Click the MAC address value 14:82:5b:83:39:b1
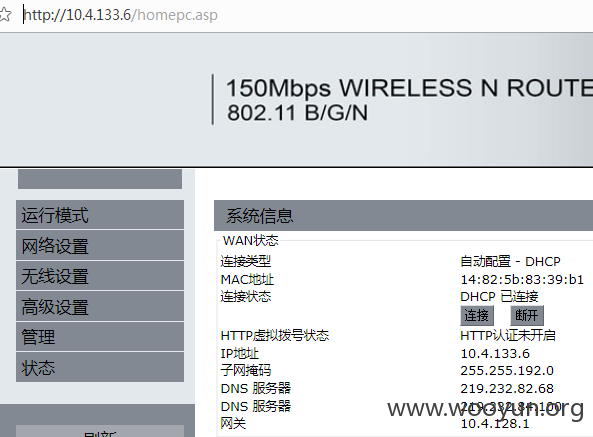Viewport: 593px width, 437px height. point(522,279)
